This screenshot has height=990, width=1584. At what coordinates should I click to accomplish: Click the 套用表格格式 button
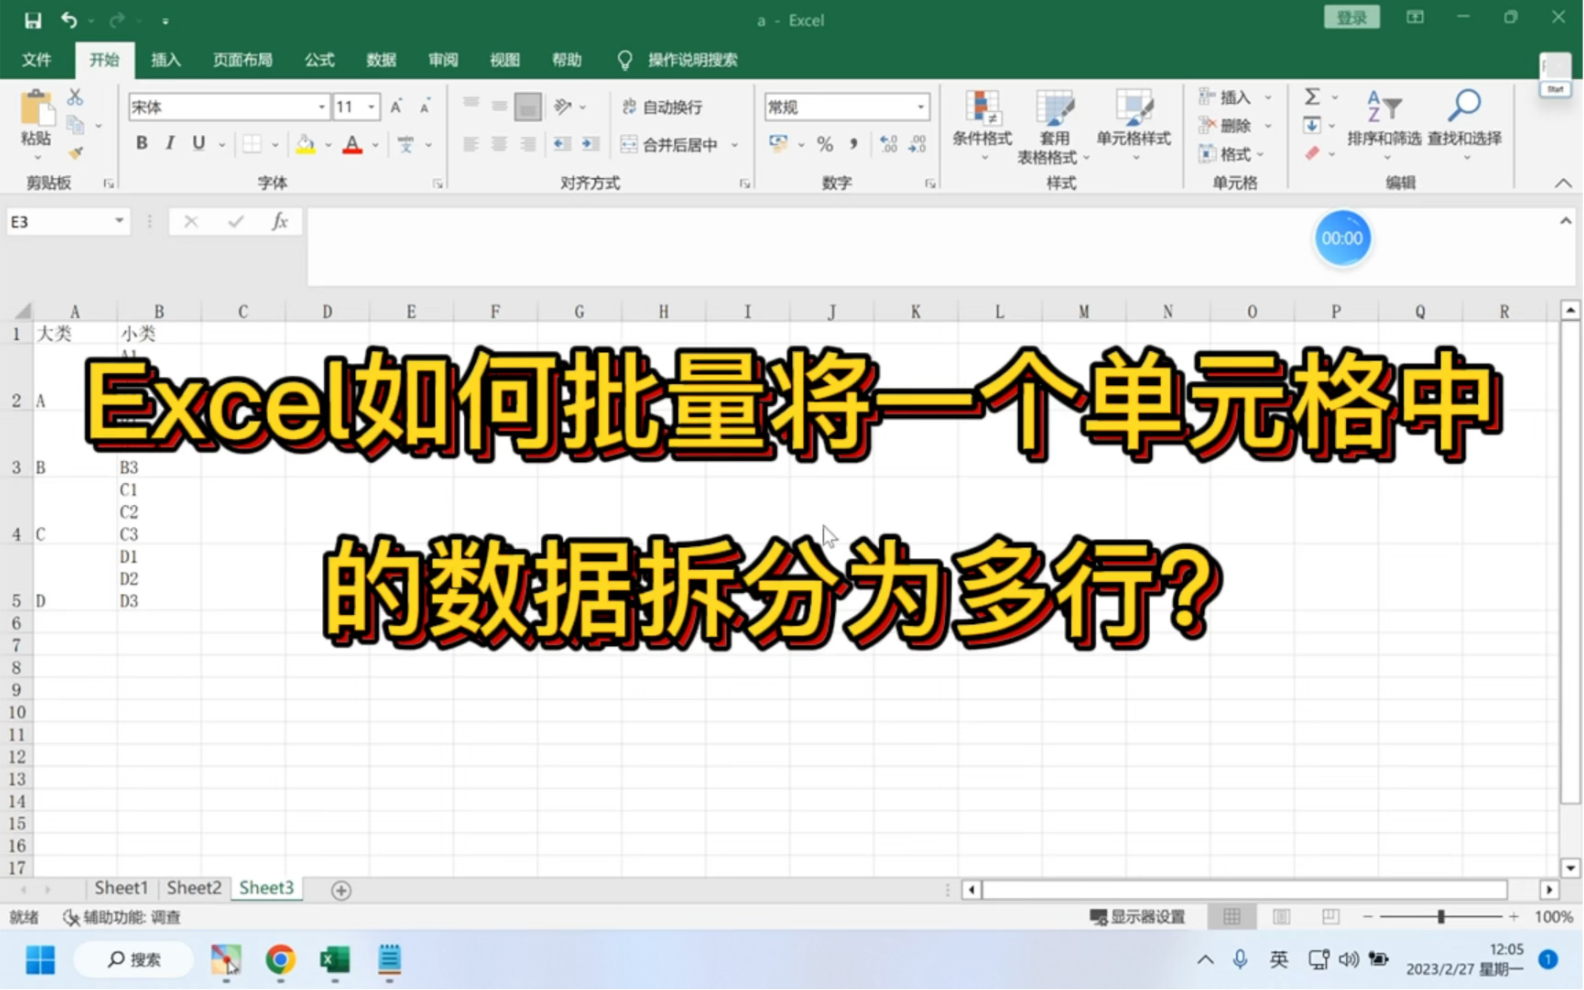click(x=1054, y=126)
